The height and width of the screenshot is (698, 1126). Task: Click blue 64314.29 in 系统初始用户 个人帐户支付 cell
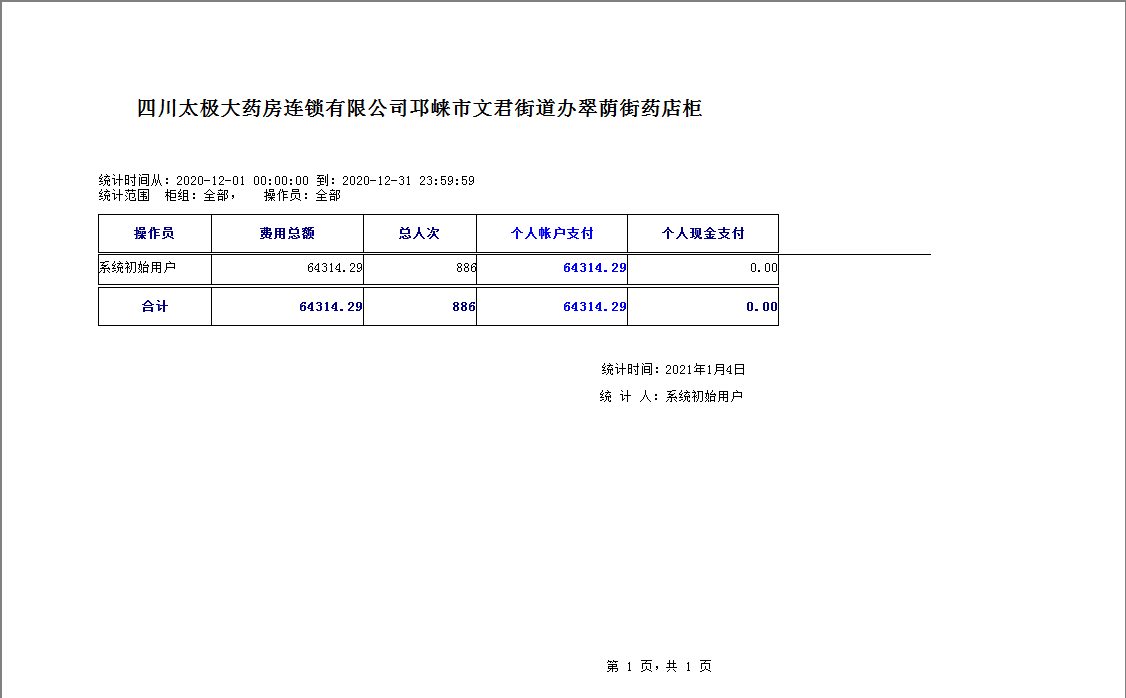coord(595,268)
